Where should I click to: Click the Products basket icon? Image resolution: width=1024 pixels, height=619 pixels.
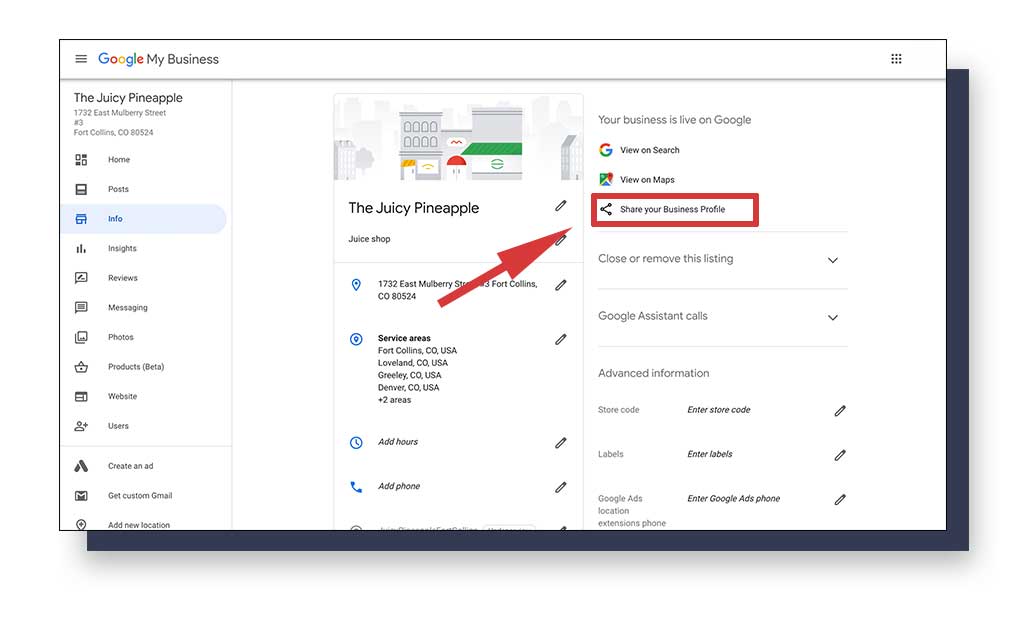click(81, 367)
